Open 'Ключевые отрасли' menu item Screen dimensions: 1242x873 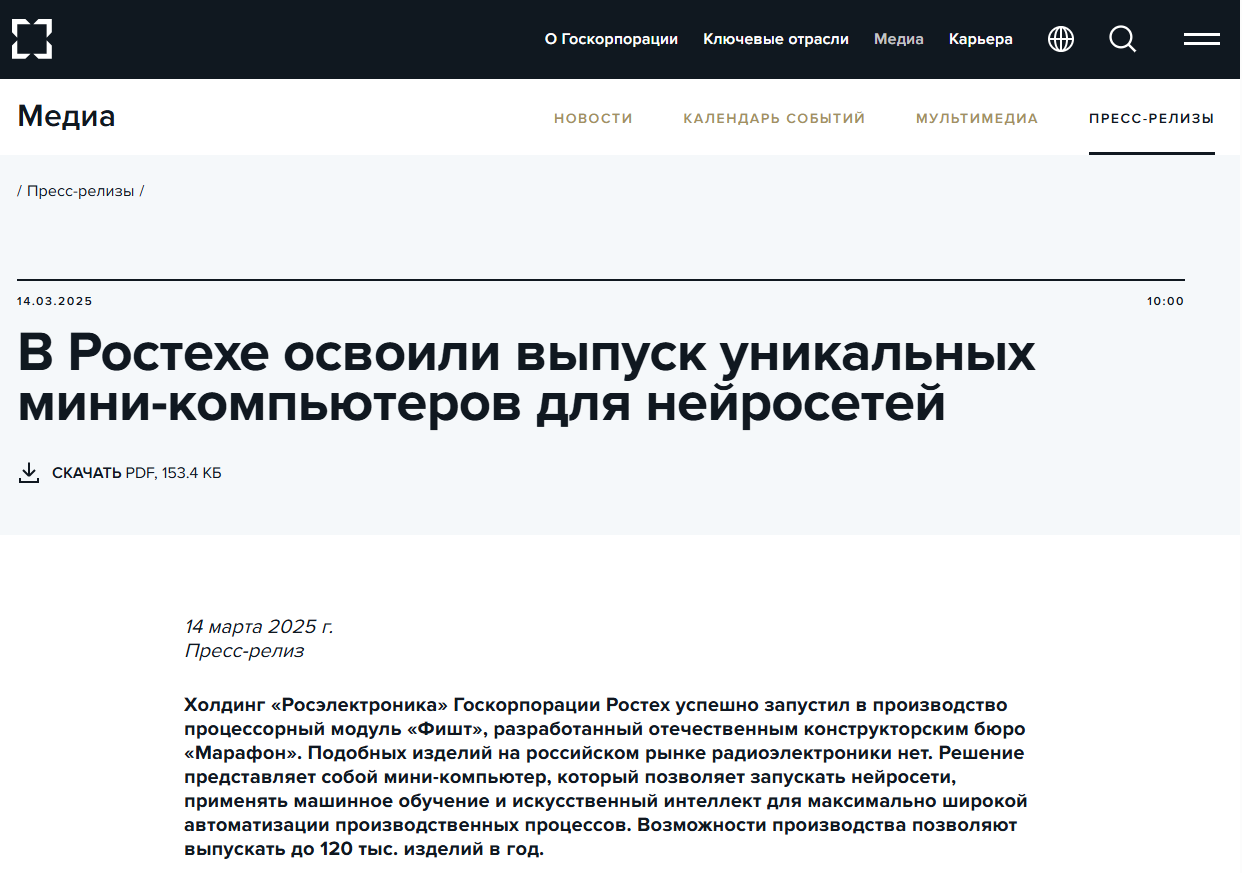(x=776, y=39)
